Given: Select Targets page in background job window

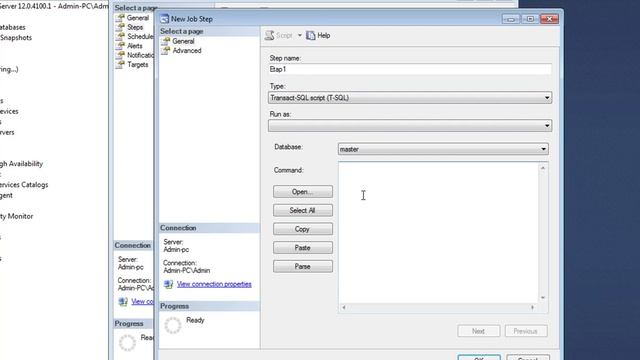Looking at the screenshot, I should (138, 64).
